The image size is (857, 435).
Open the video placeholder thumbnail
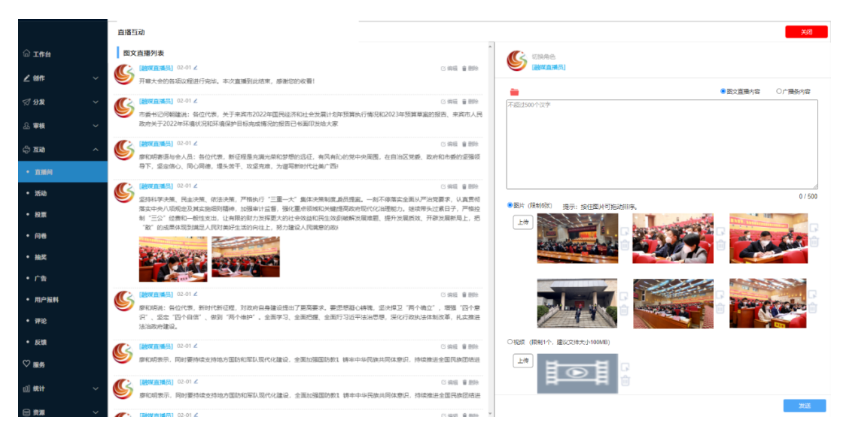click(x=577, y=373)
